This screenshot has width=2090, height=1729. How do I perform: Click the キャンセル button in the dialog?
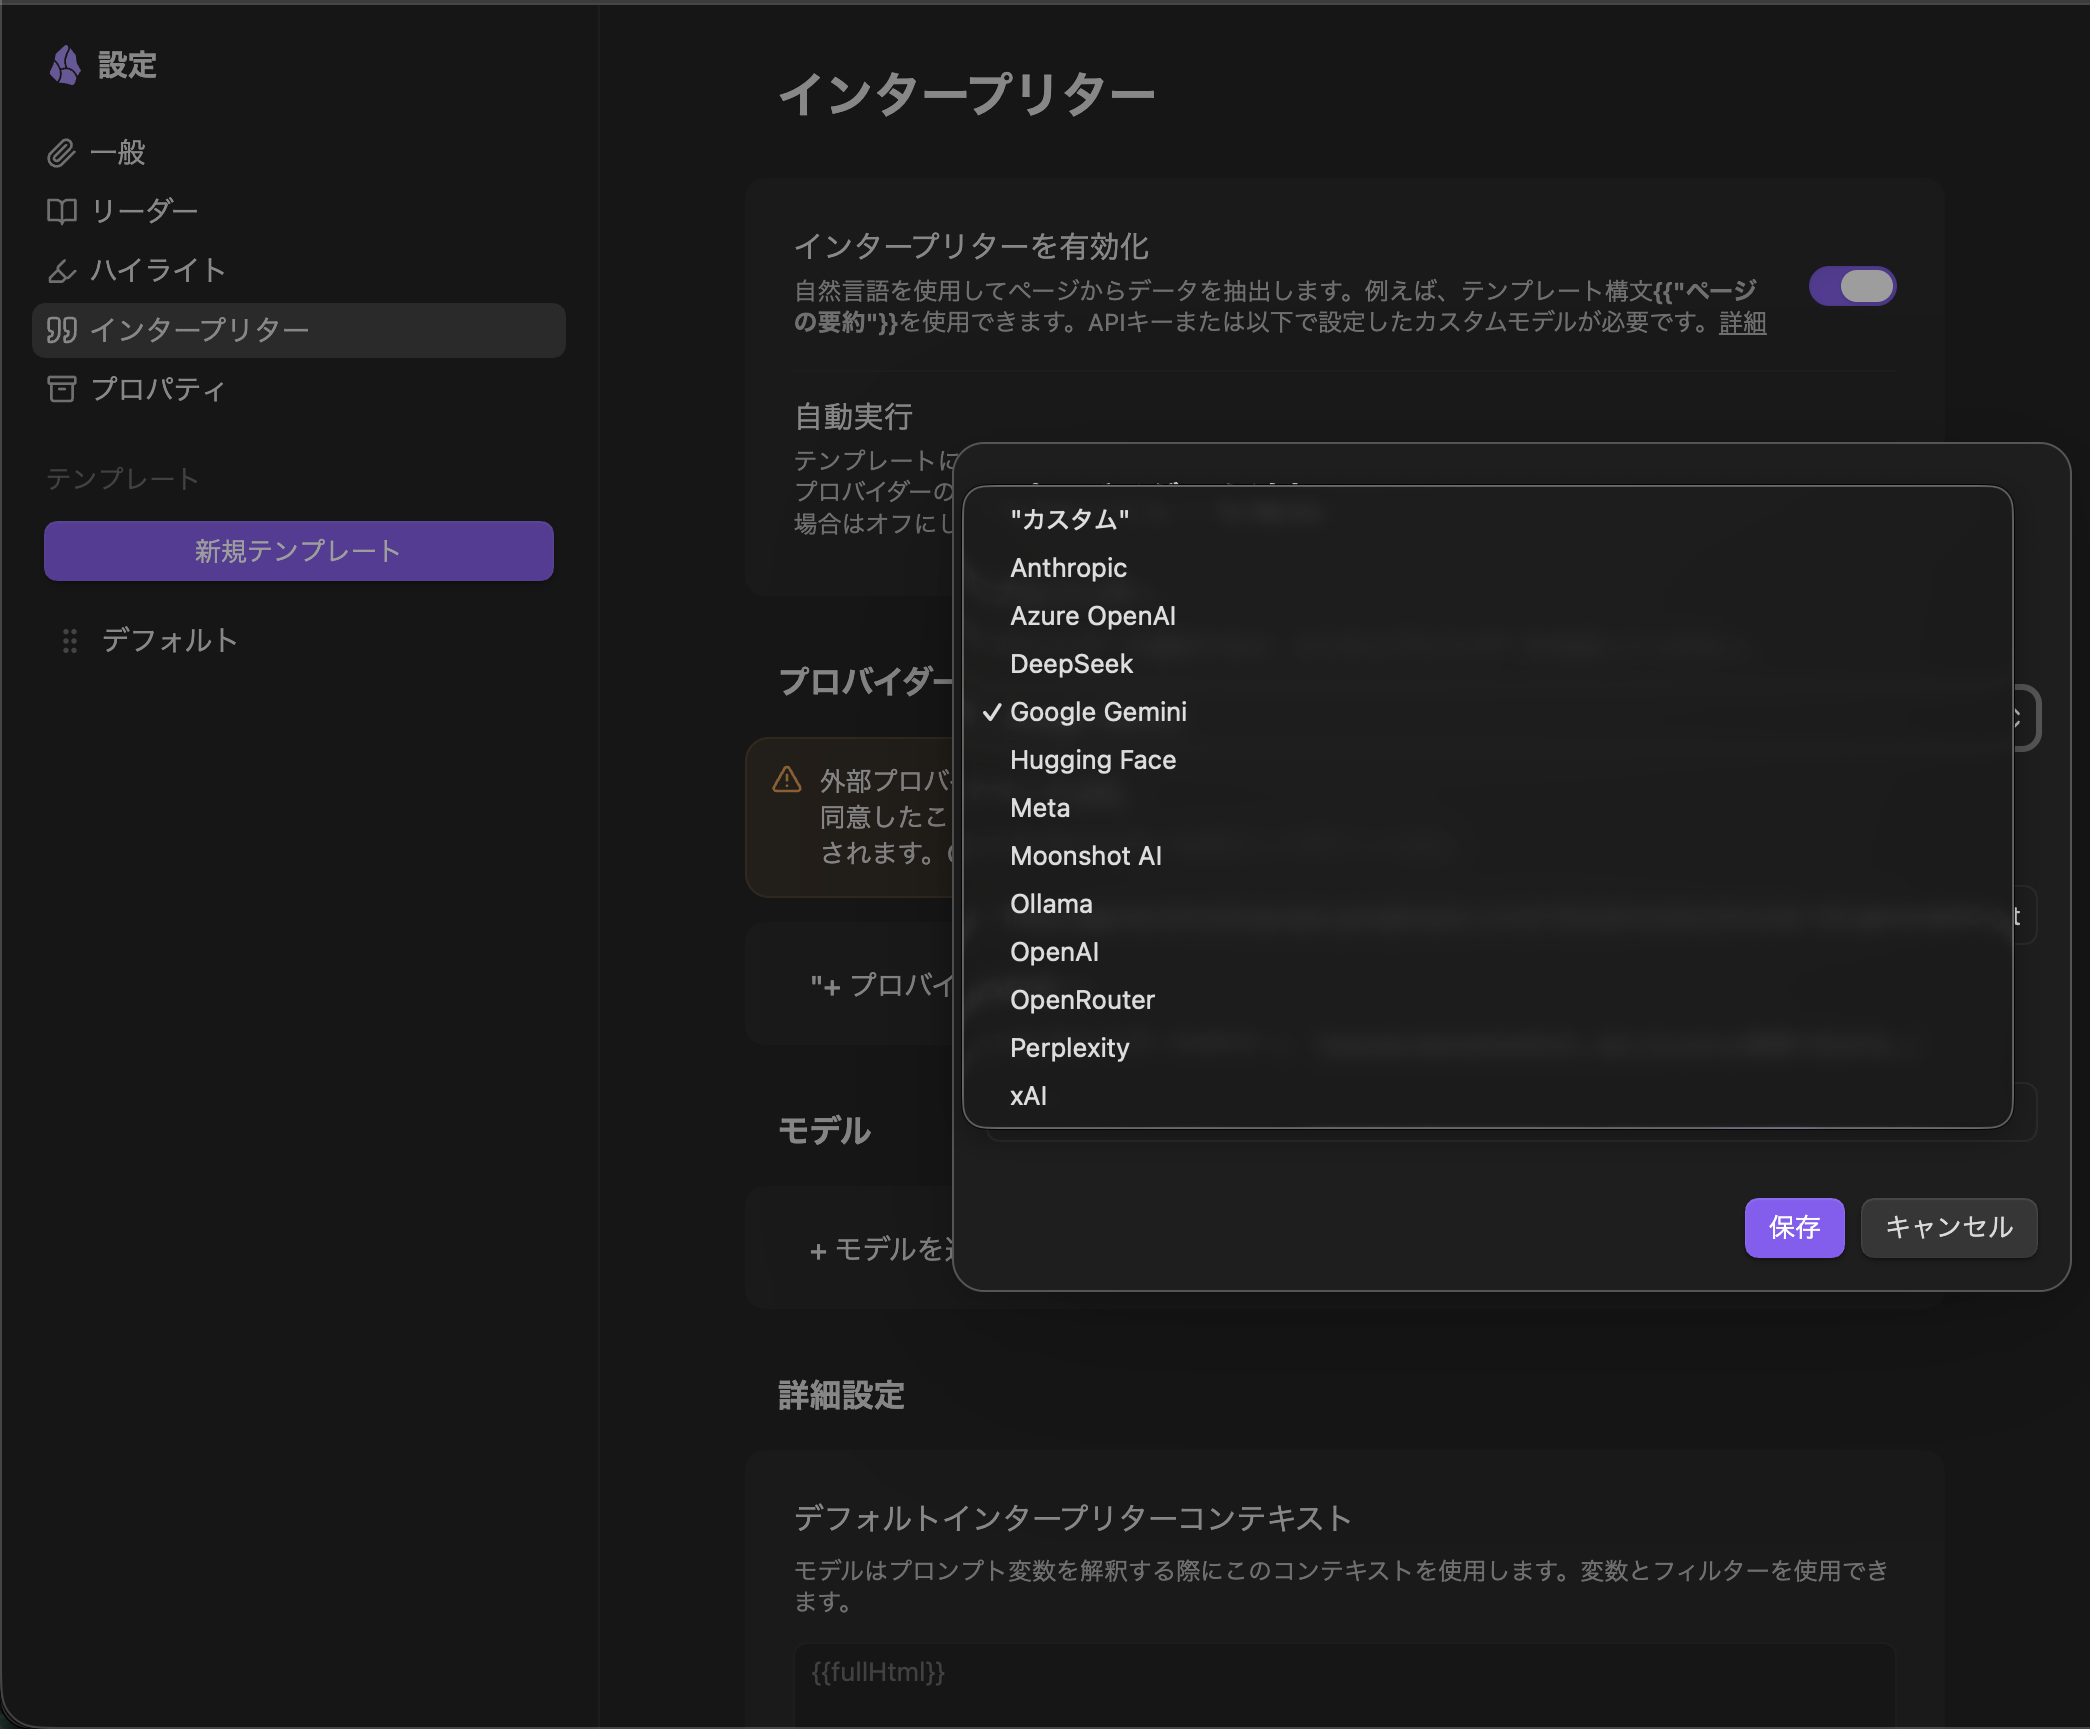point(1948,1228)
